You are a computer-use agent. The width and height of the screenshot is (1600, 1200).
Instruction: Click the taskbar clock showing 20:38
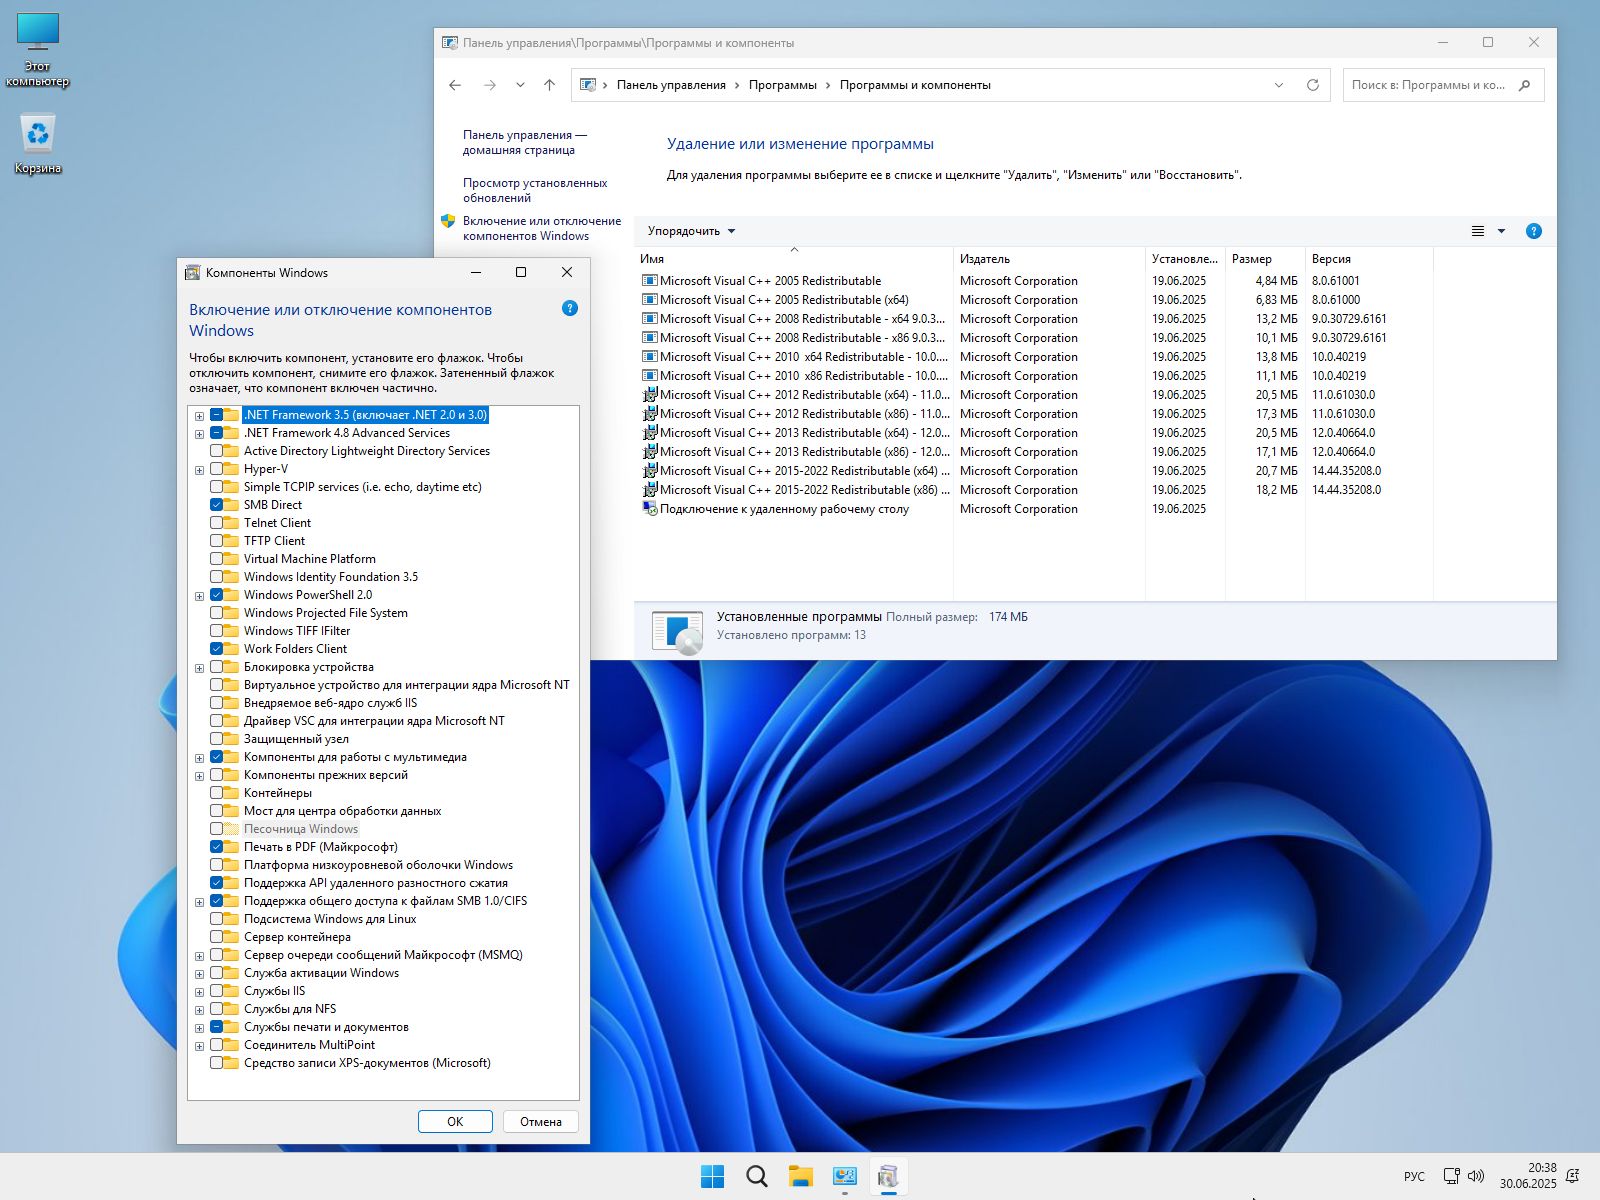tap(1528, 1175)
